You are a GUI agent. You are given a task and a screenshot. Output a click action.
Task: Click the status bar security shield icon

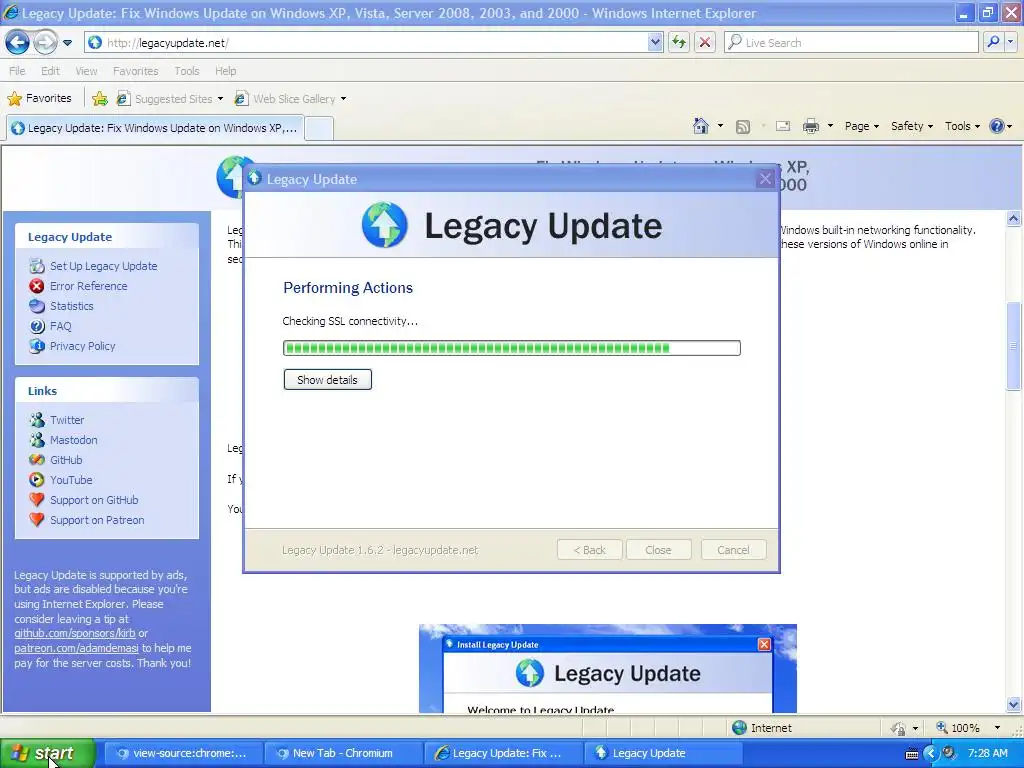coord(899,728)
